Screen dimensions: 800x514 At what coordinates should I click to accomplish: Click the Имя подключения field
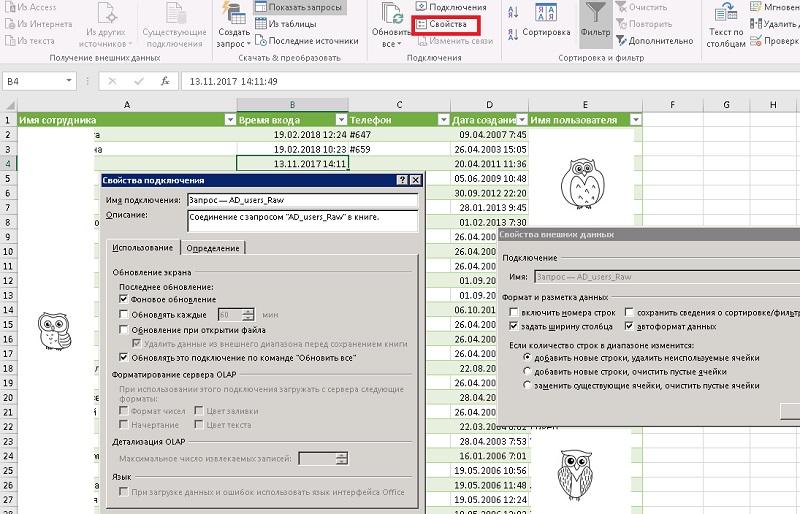tap(303, 200)
